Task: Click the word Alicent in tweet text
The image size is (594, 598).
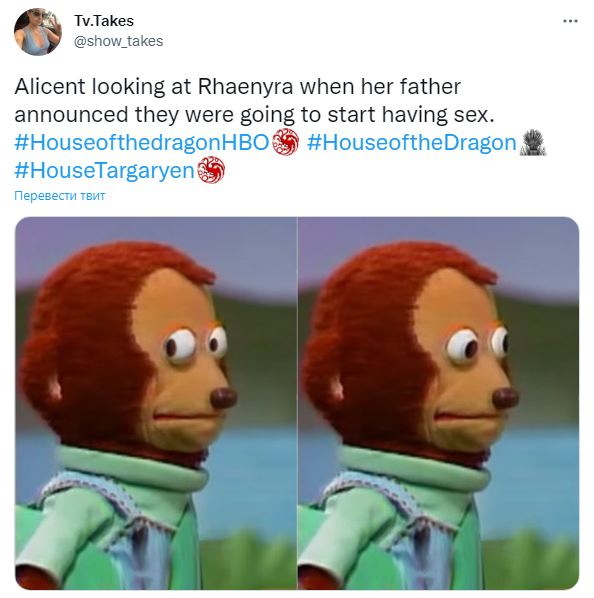Action: click(x=50, y=87)
